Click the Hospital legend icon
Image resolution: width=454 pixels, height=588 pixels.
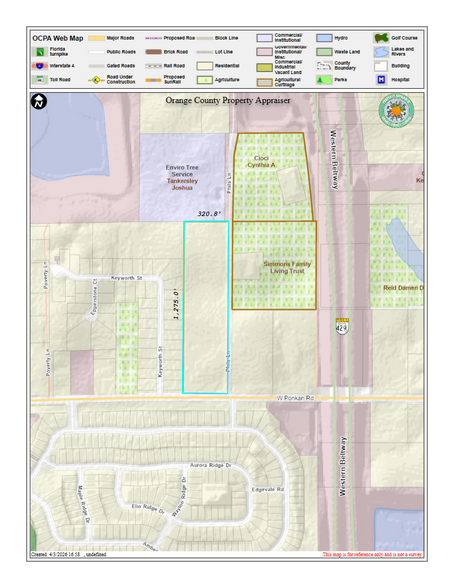[x=381, y=80]
